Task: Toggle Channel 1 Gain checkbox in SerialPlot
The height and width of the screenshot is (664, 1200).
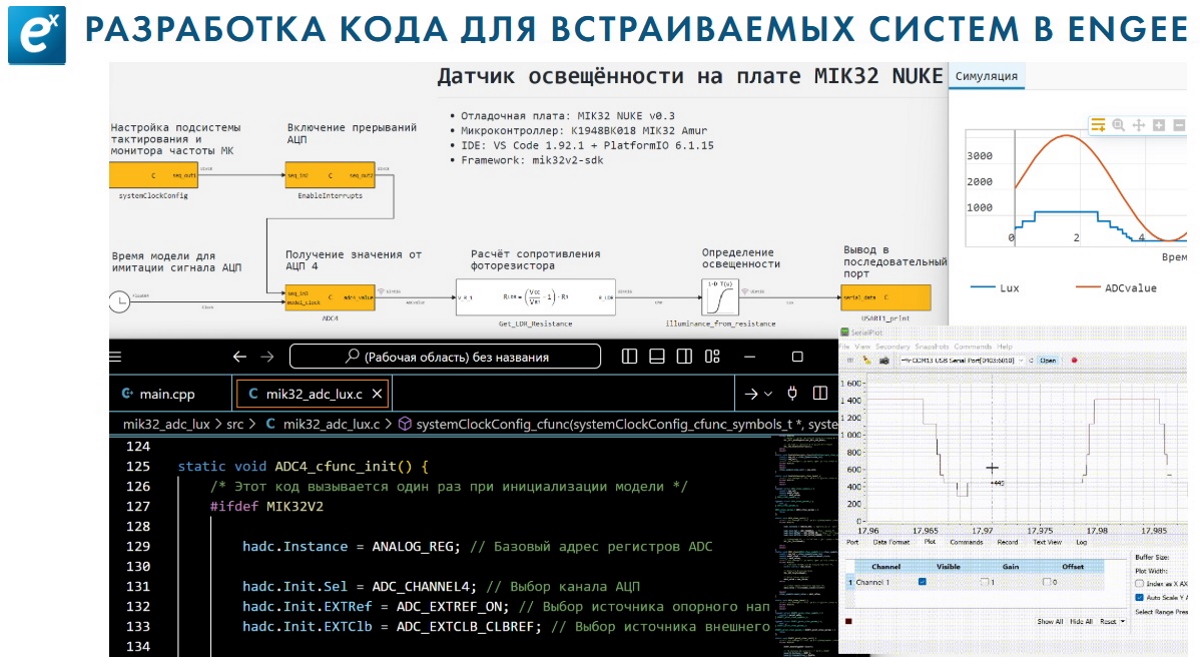Action: [985, 582]
